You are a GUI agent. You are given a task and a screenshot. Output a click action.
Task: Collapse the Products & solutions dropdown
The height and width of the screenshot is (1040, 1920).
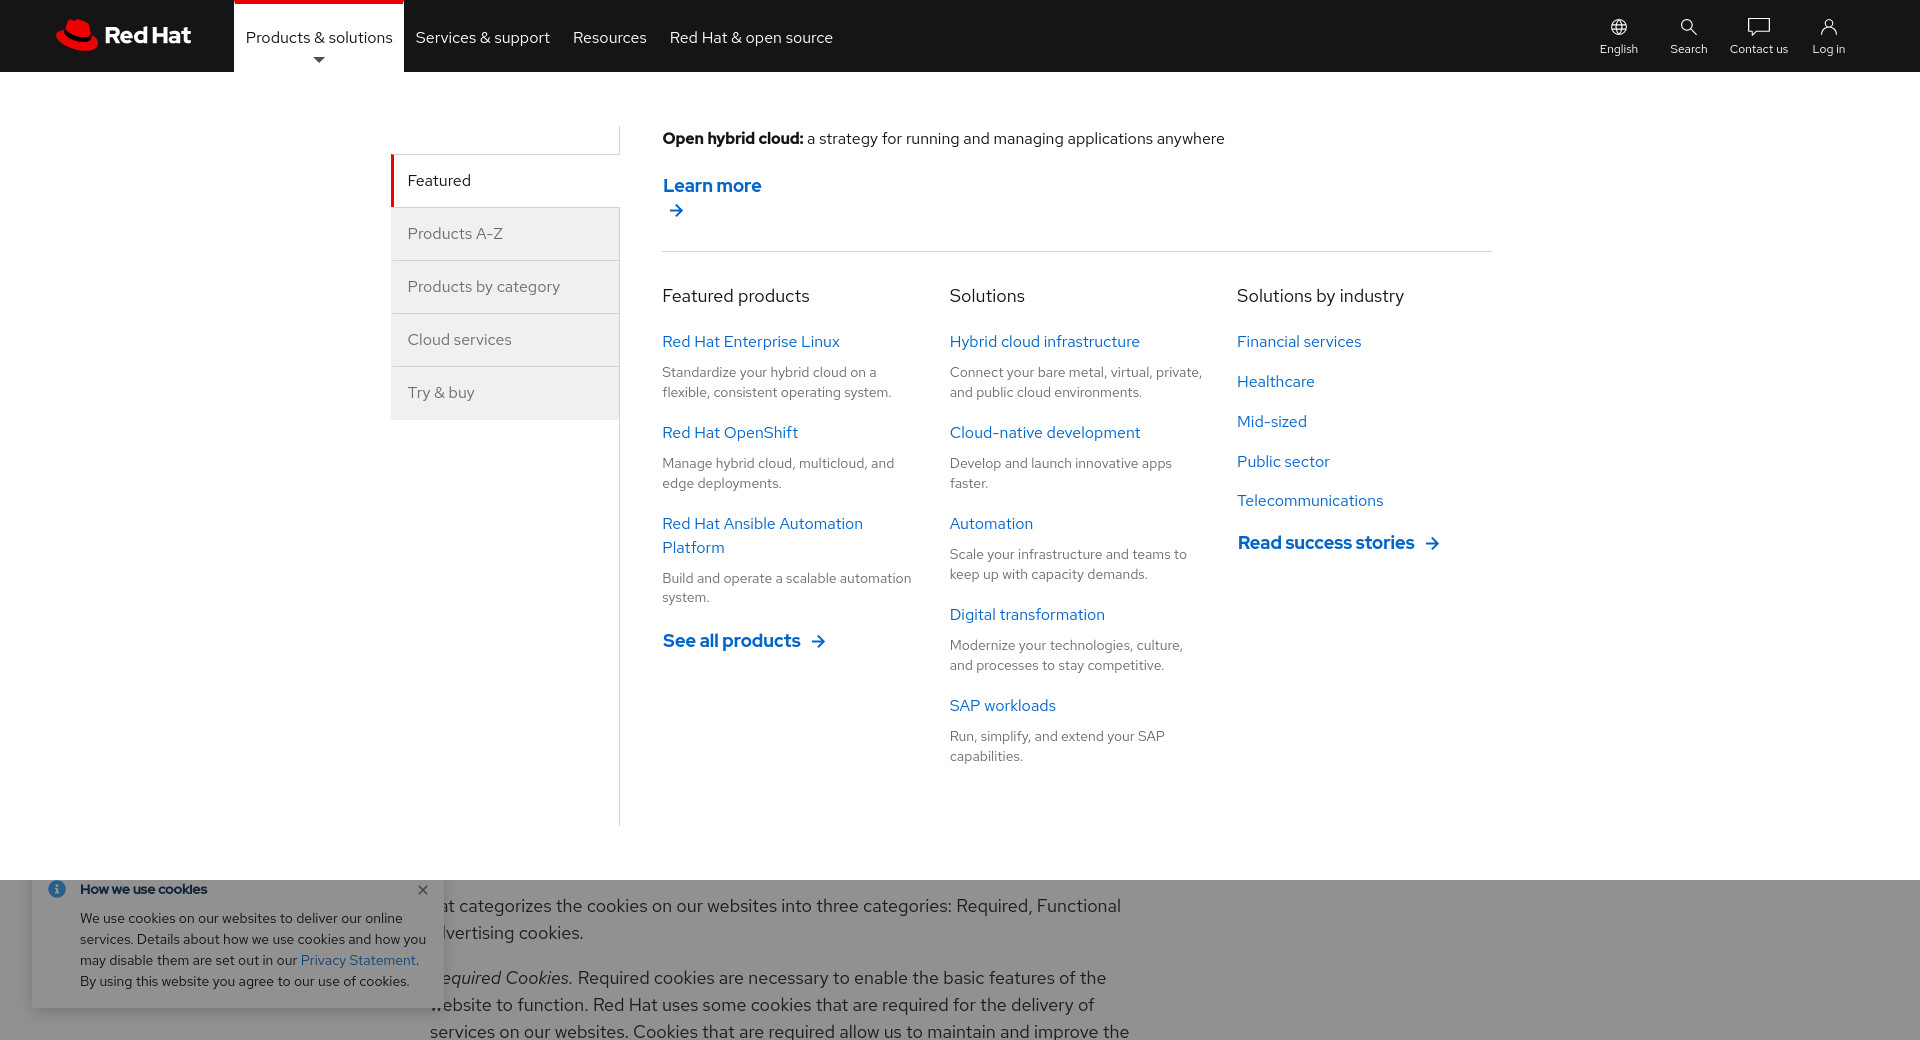pyautogui.click(x=319, y=38)
